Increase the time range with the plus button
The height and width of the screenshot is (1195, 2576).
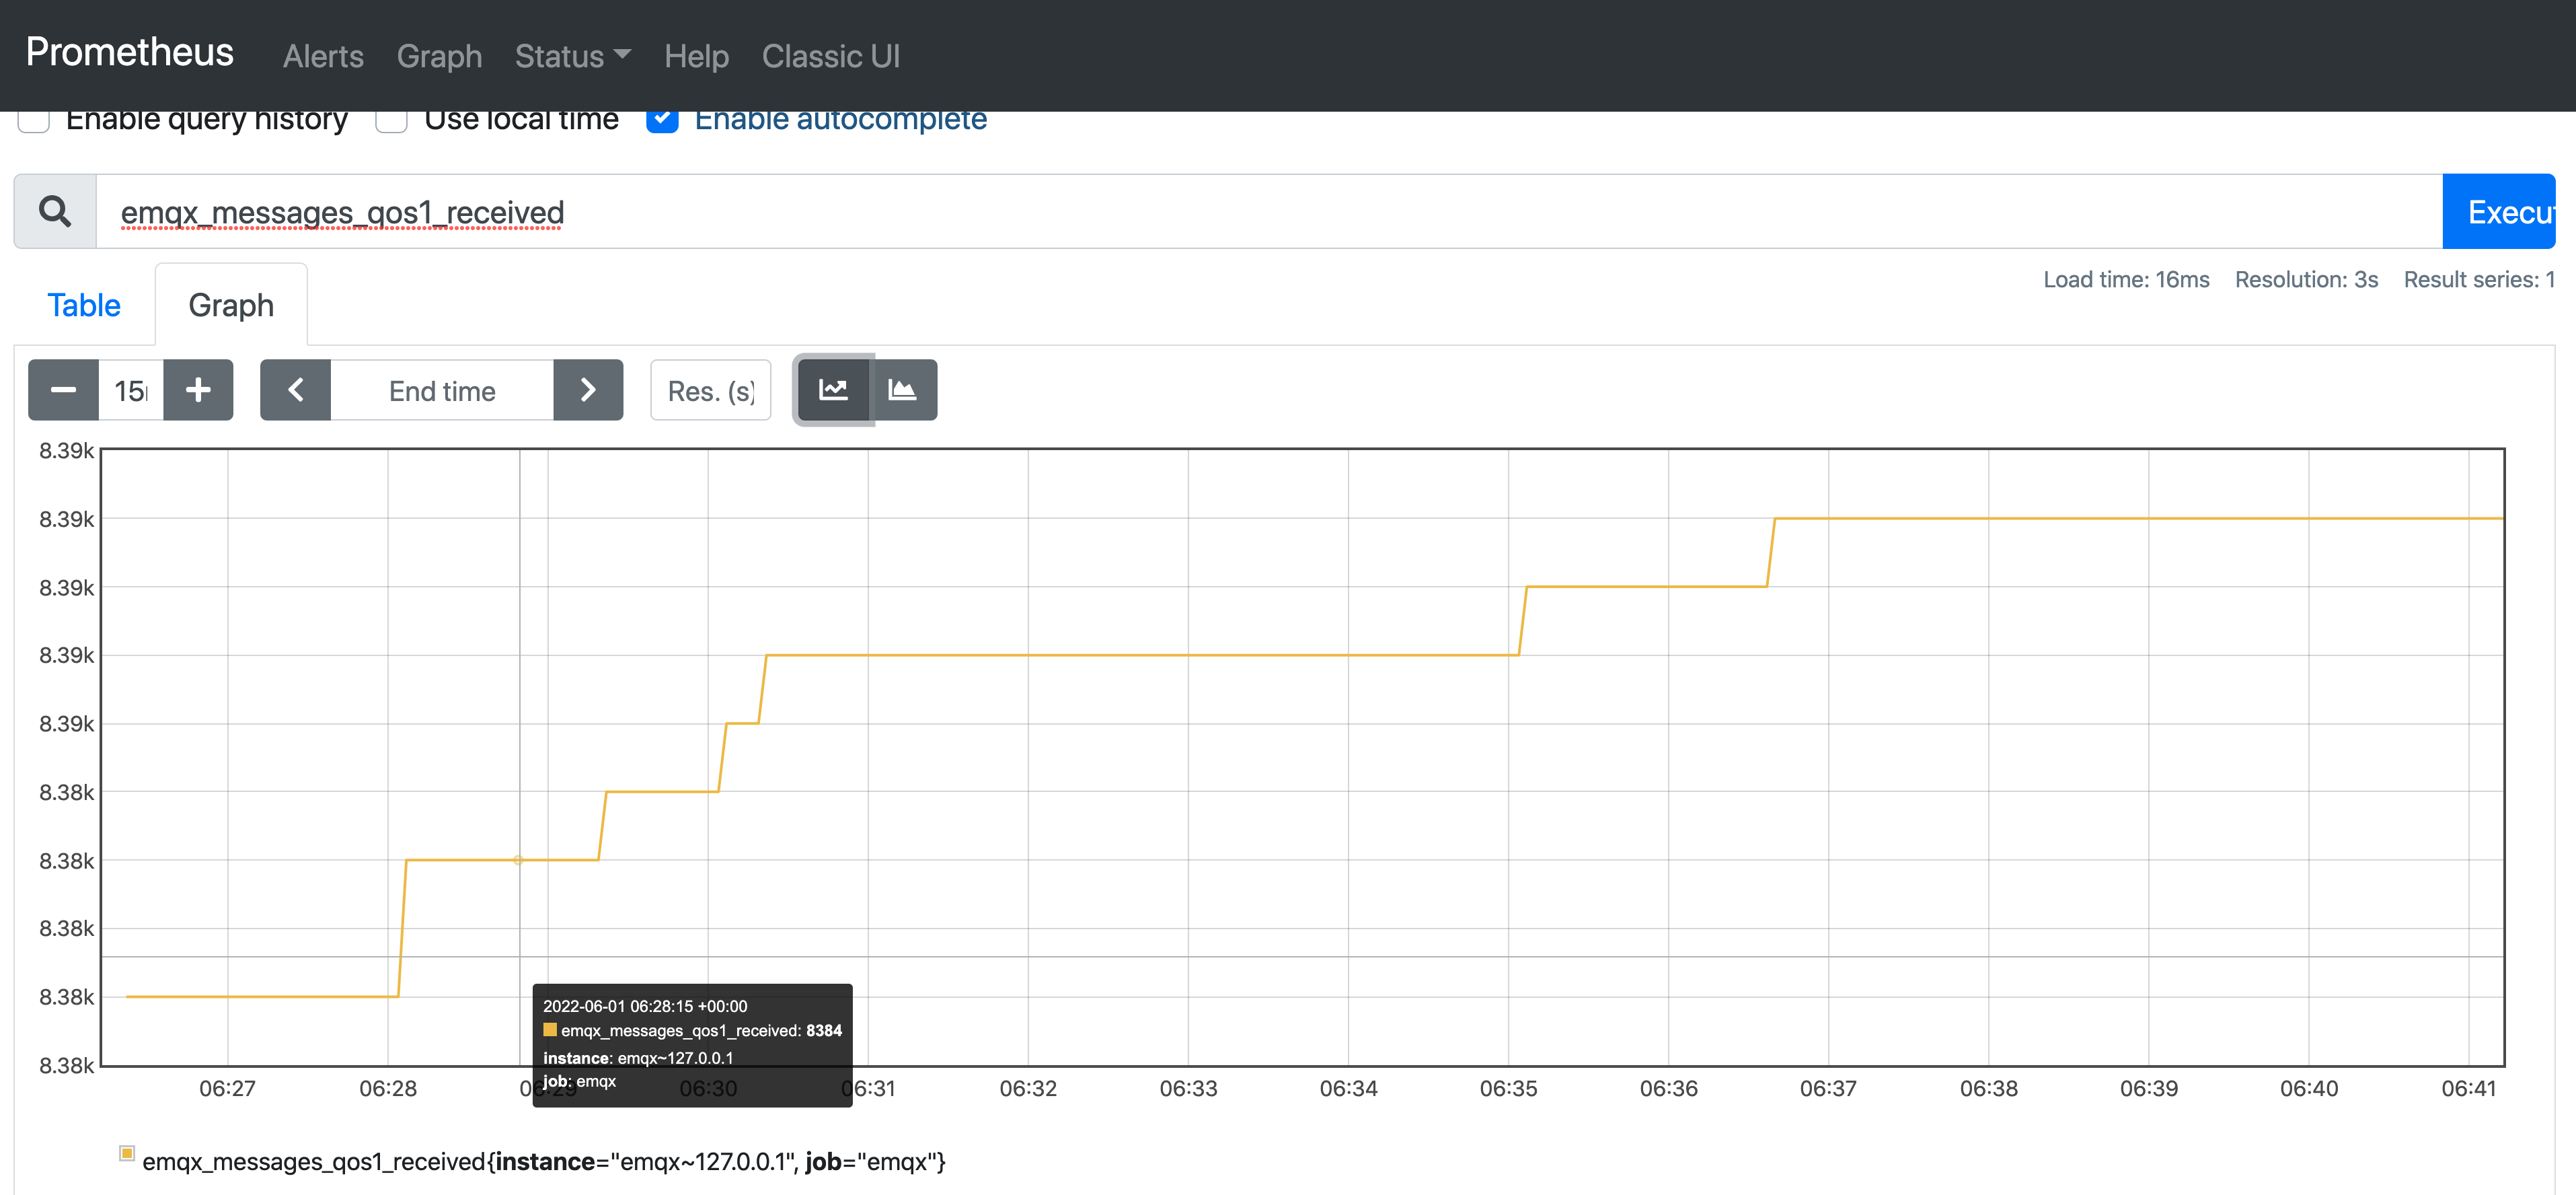pos(198,390)
